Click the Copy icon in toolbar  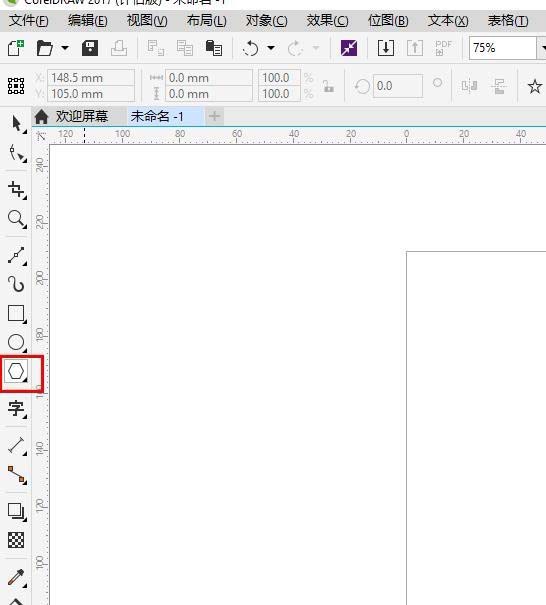click(185, 48)
